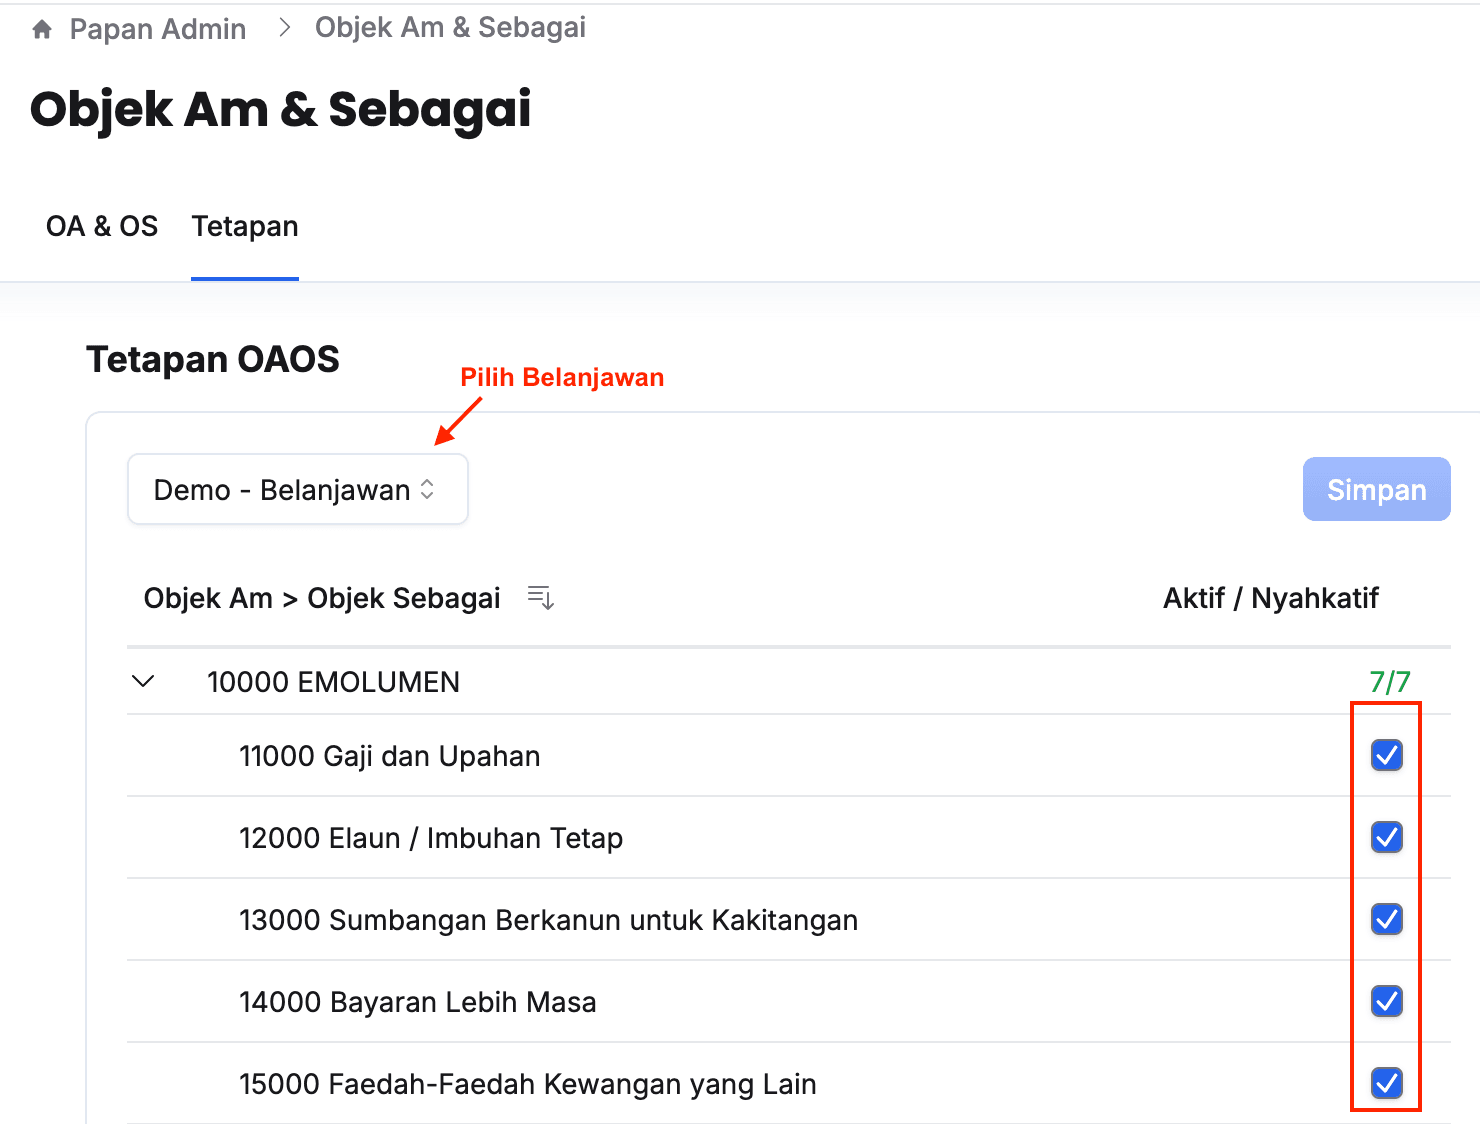Untick the 14000 Bayaran Lebih Masa checkbox
The width and height of the screenshot is (1480, 1124).
[1386, 1001]
